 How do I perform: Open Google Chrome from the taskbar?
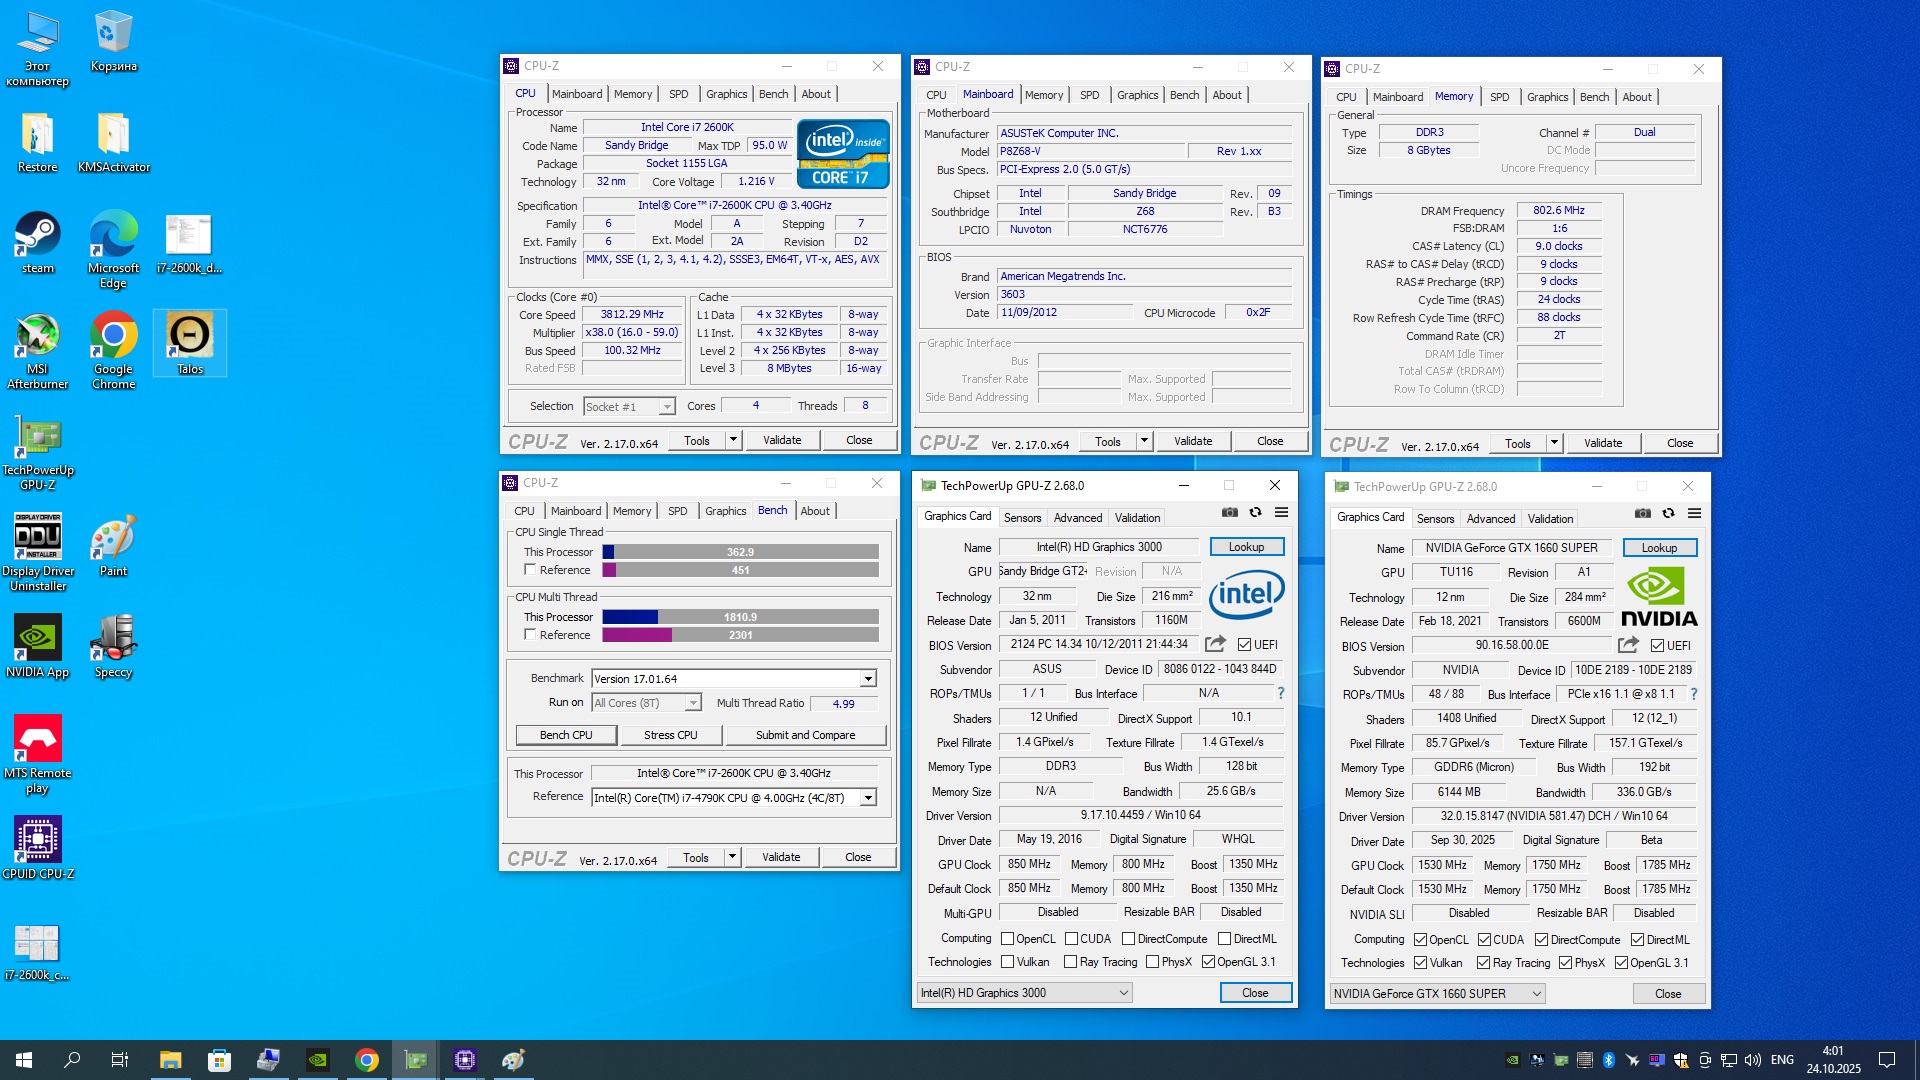(367, 1060)
